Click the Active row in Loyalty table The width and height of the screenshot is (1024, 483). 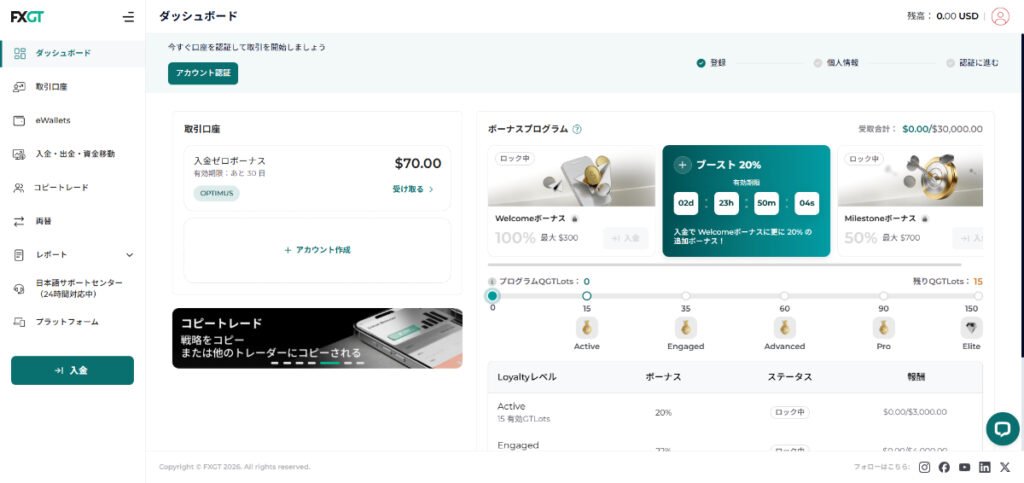pos(735,413)
